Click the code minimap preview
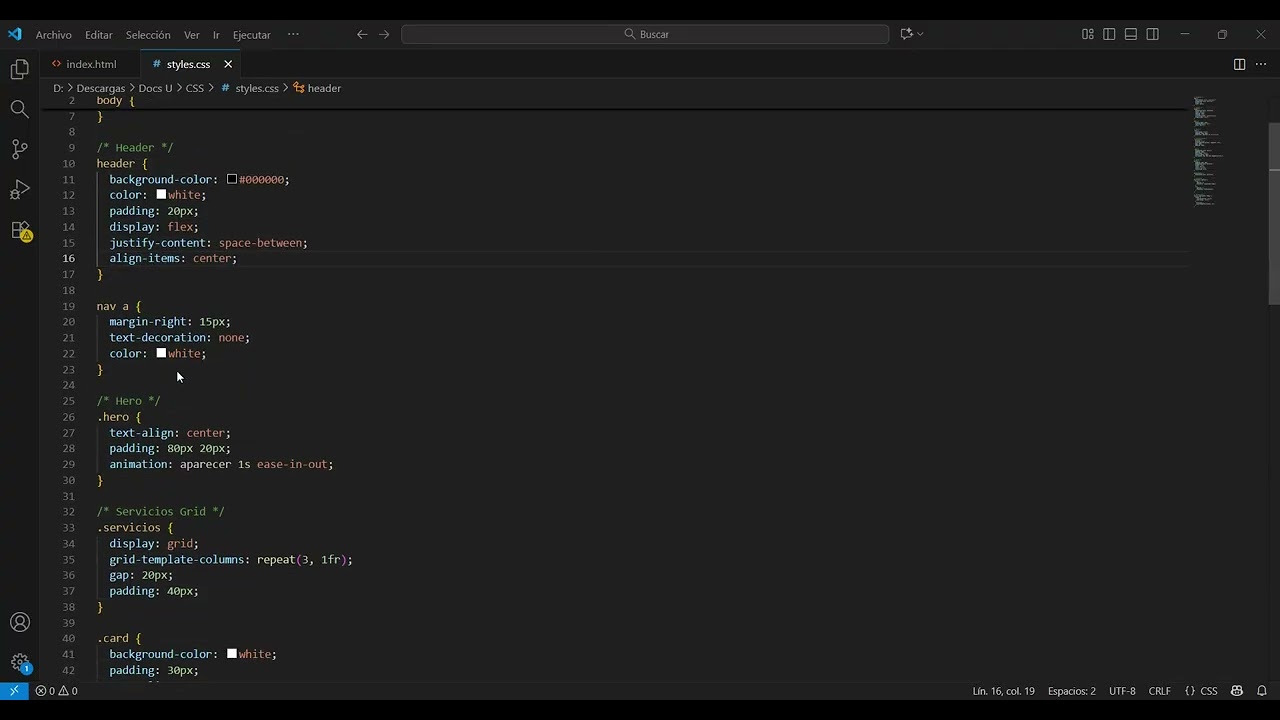Viewport: 1280px width, 720px height. (1207, 150)
